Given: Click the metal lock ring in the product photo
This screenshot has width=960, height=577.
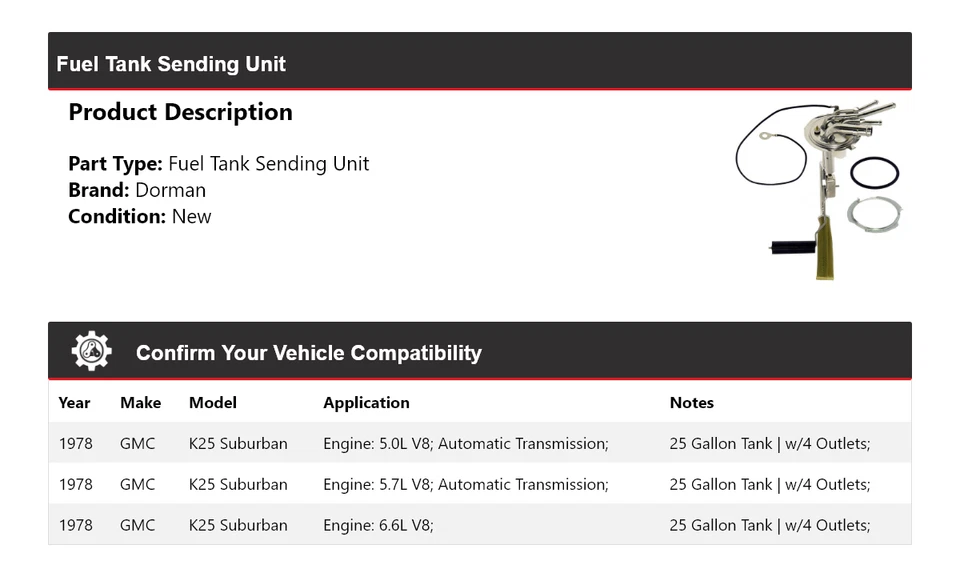Looking at the screenshot, I should click(874, 213).
